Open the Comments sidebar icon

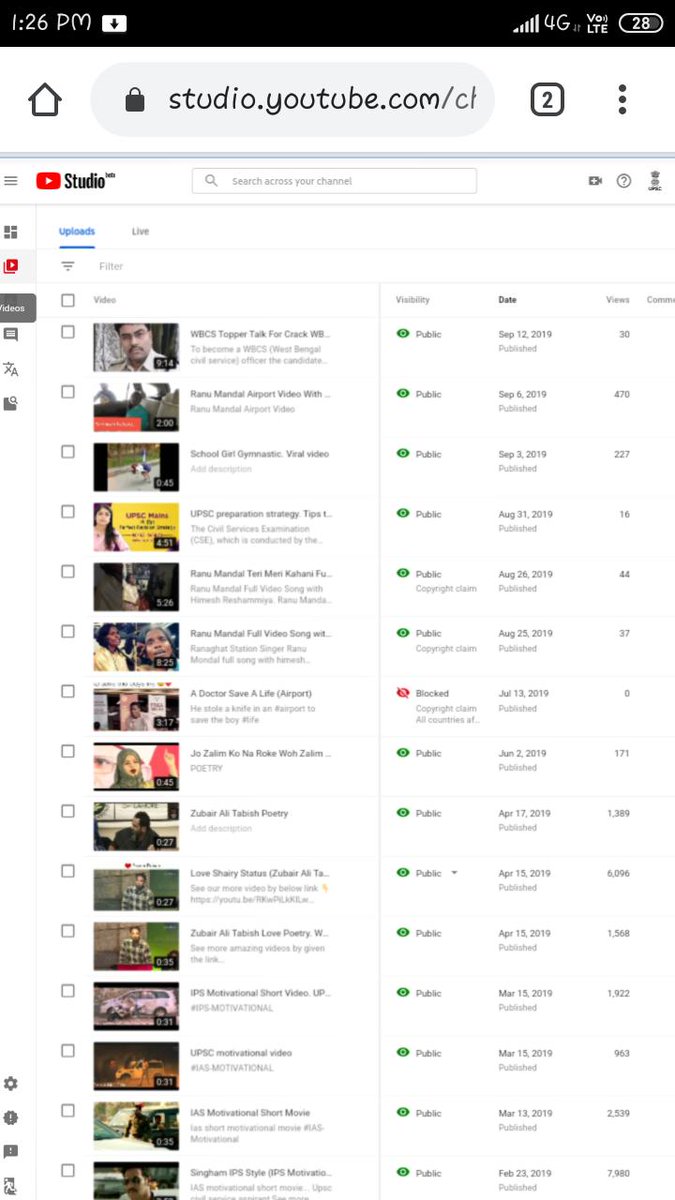point(11,335)
